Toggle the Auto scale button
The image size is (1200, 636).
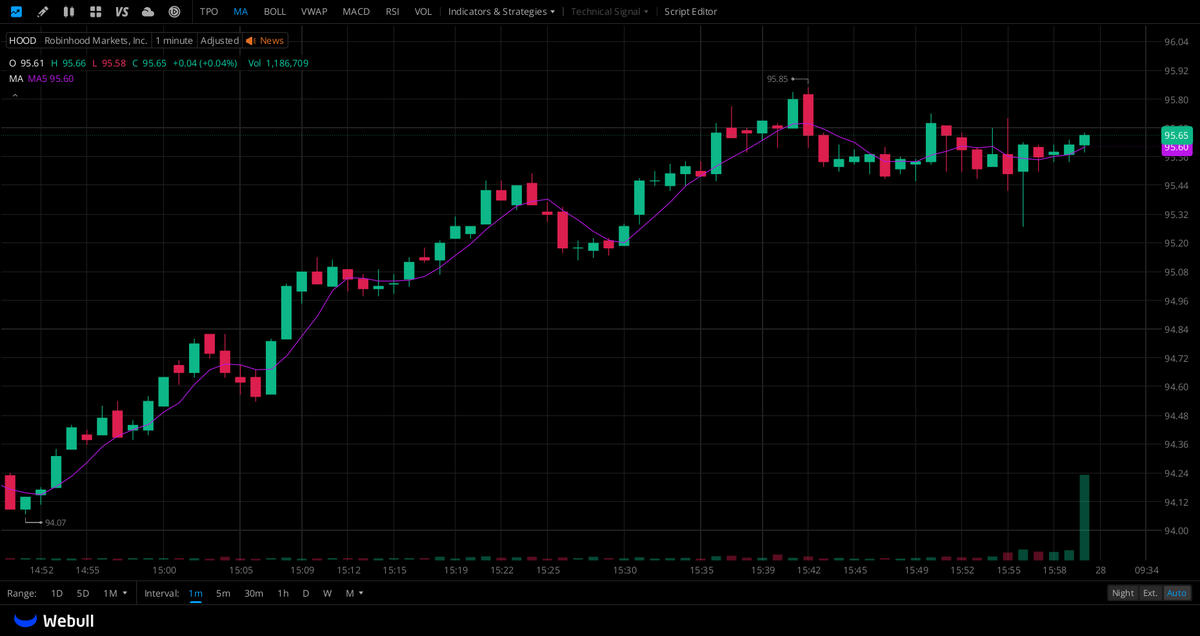[1177, 593]
